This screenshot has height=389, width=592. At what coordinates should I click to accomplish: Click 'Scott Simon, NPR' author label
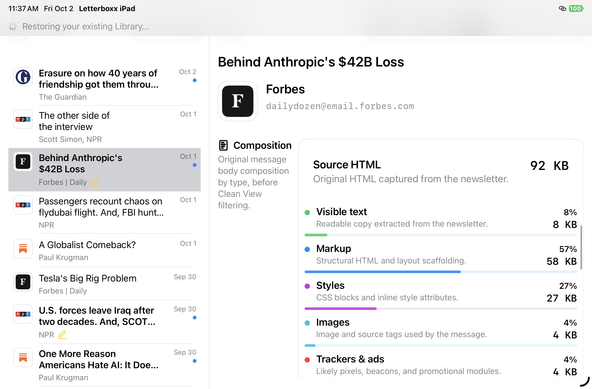pyautogui.click(x=70, y=139)
